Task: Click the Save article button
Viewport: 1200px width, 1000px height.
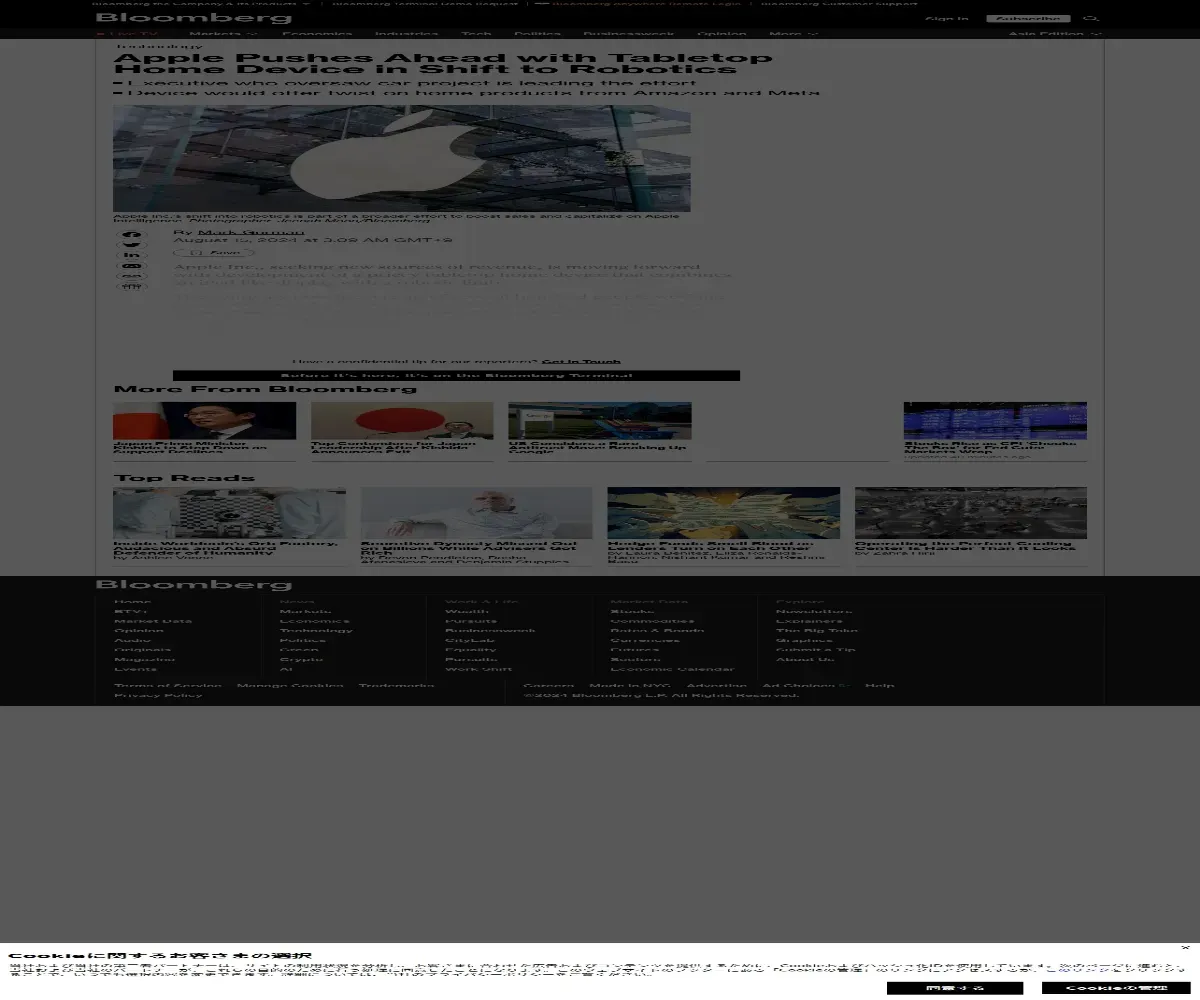Action: tap(214, 253)
